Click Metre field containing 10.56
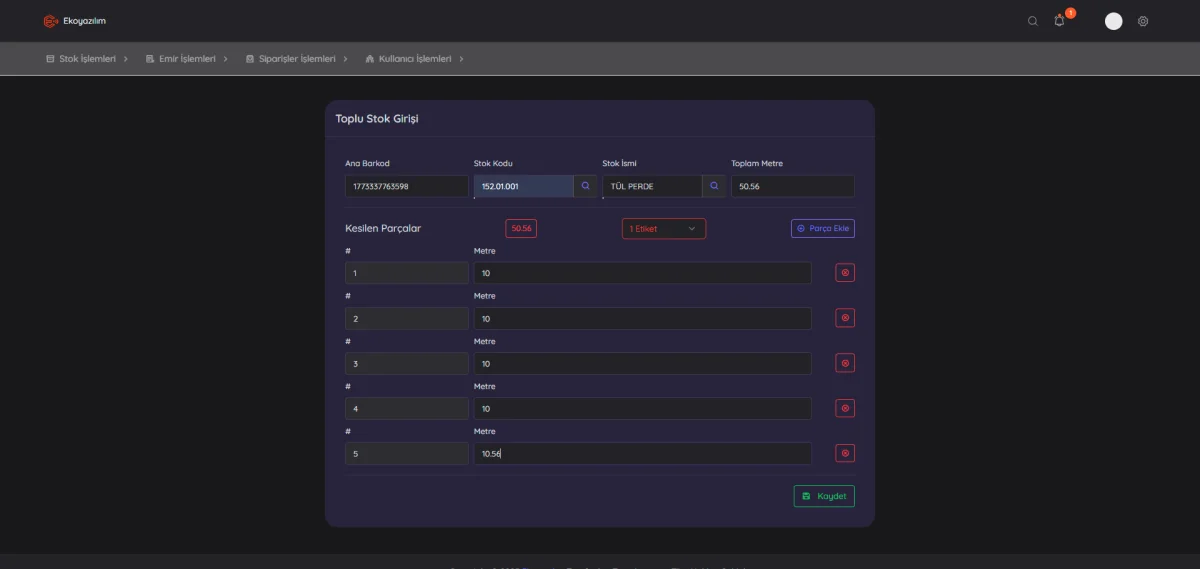Screen dimensions: 1200x569 click(643, 454)
